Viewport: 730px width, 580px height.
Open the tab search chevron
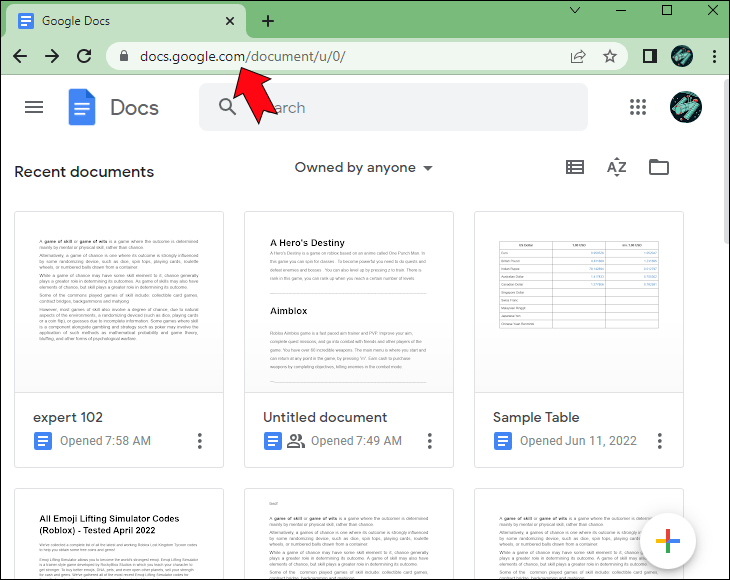575,10
